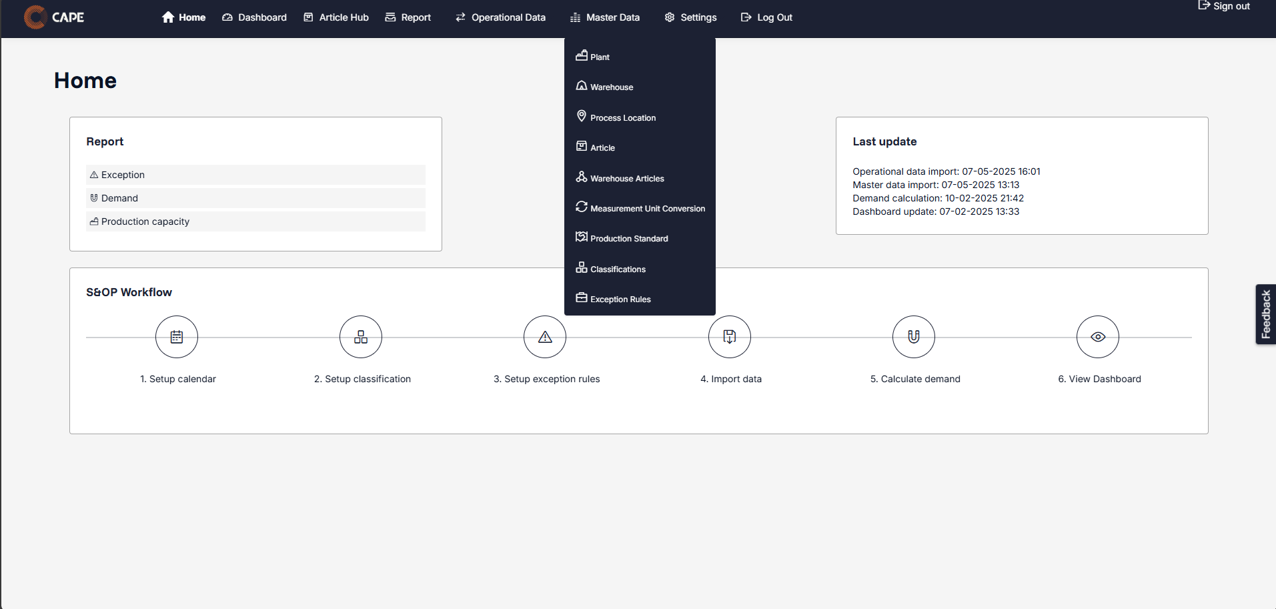1276x609 pixels.
Task: Click the calendar icon for Setup calendar
Action: [x=177, y=337]
